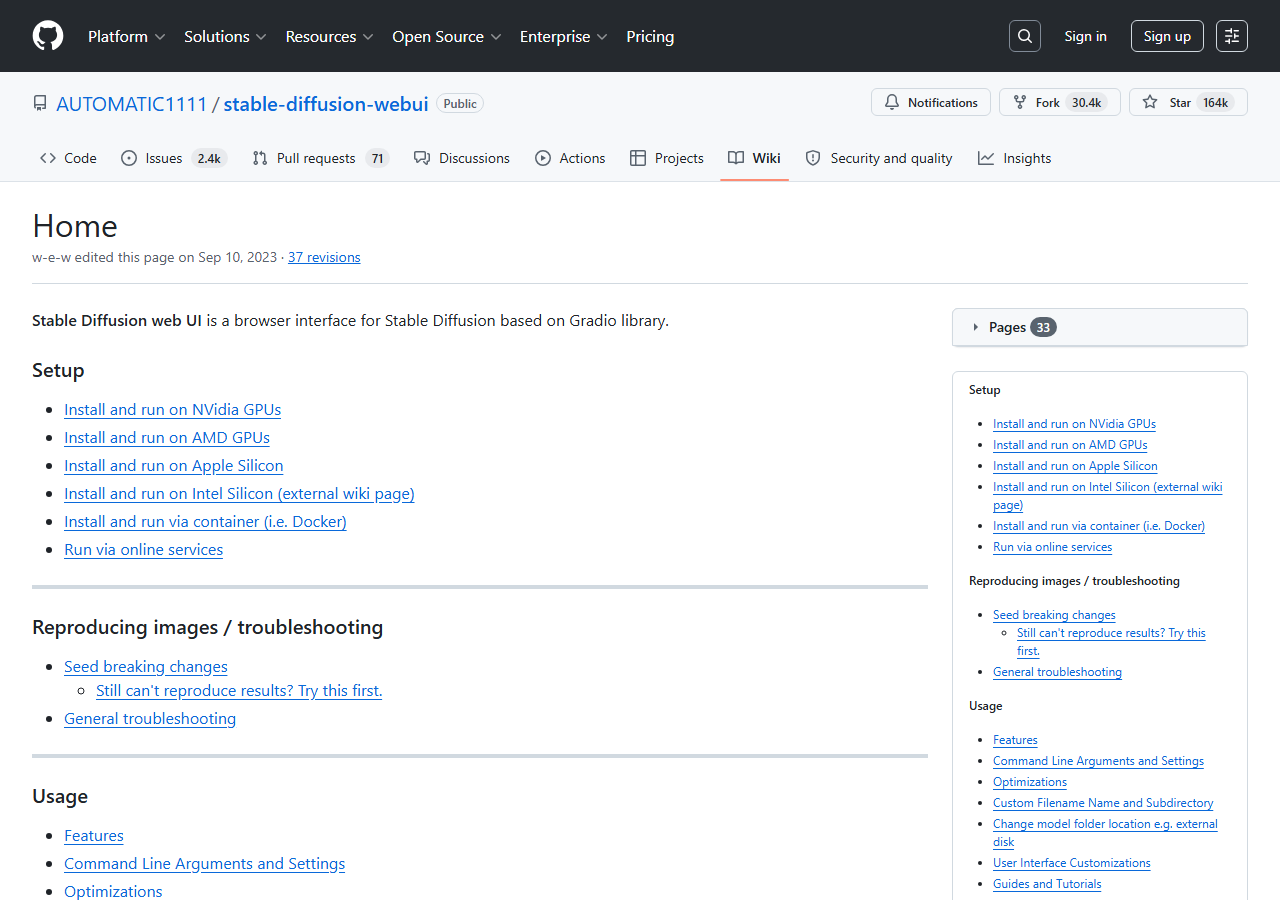Screen dimensions: 1280x900
Task: Open Security and quality tab
Action: (879, 158)
